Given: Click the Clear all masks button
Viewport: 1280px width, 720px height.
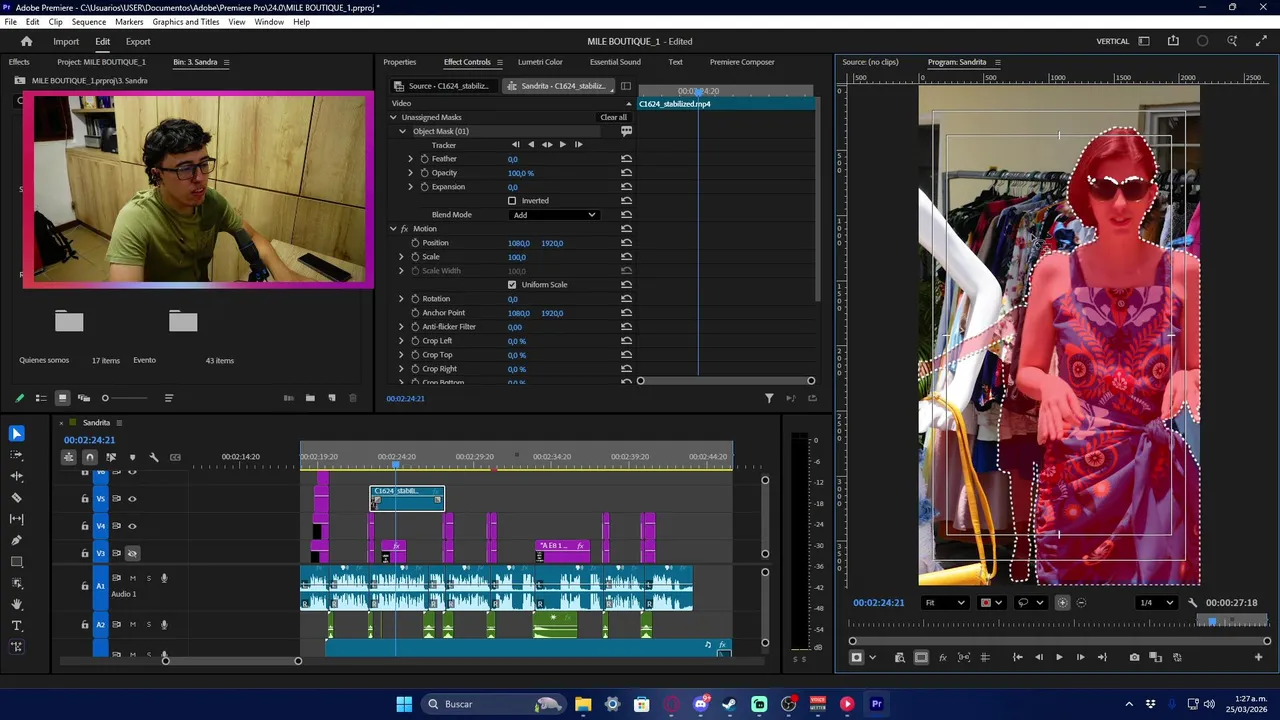Looking at the screenshot, I should (613, 117).
